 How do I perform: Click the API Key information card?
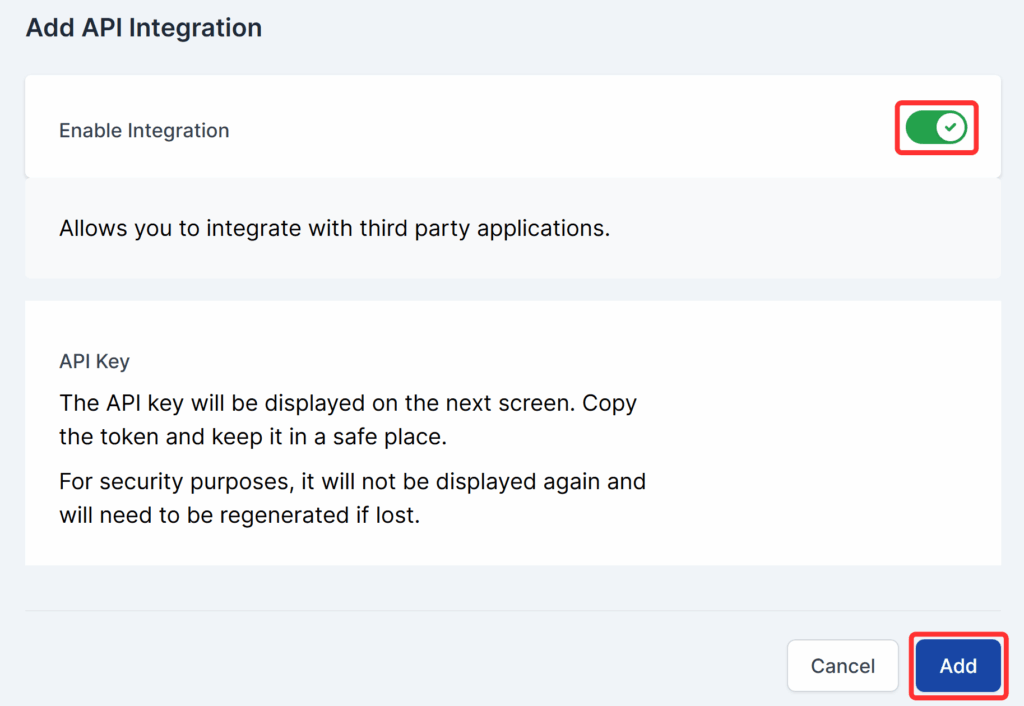pyautogui.click(x=512, y=430)
